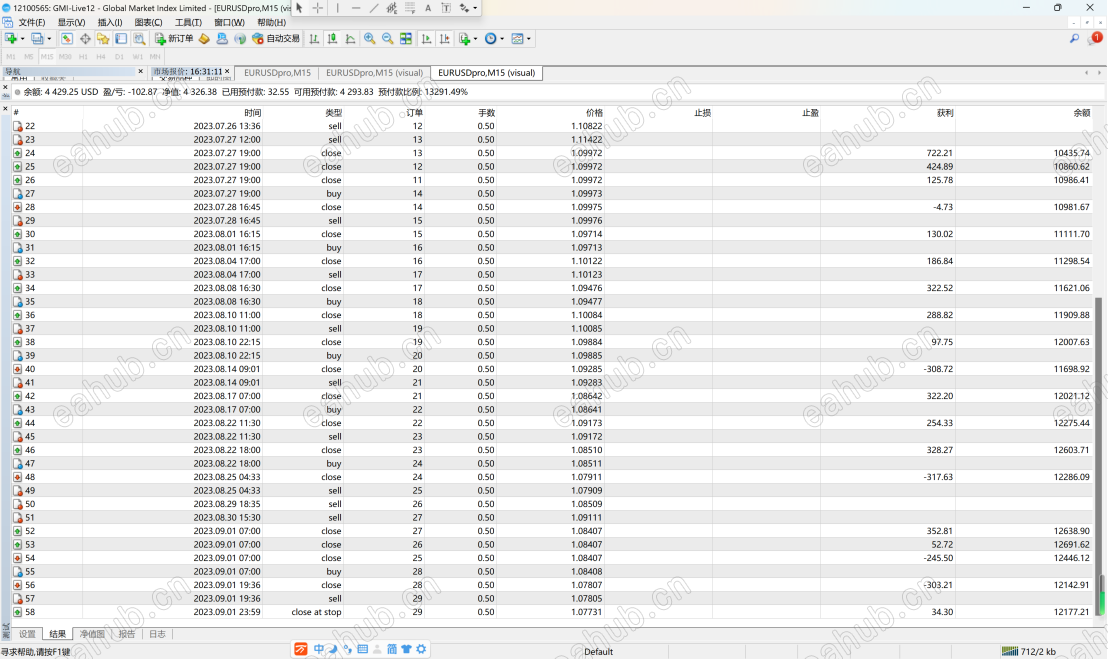Select the MN timeframe button
This screenshot has height=659, width=1108.
pyautogui.click(x=155, y=57)
